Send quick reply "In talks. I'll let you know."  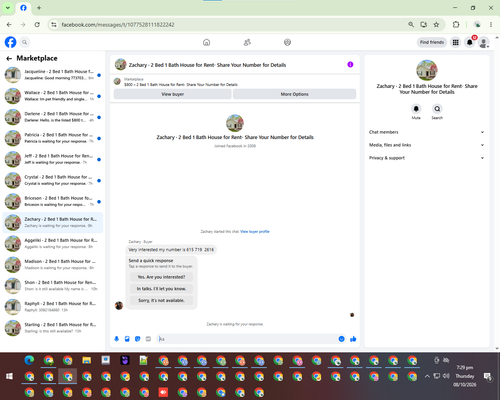pyautogui.click(x=161, y=289)
